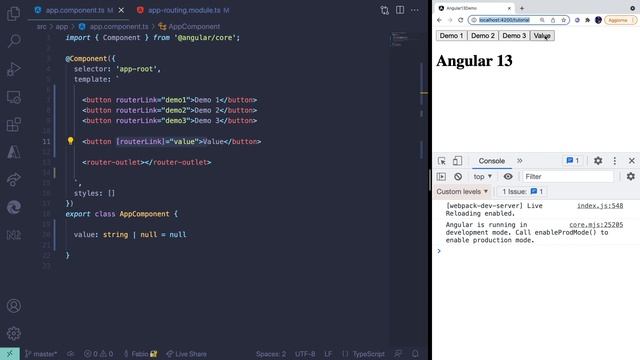This screenshot has width=640, height=360.
Task: Open a new browser tab
Action: (x=522, y=8)
